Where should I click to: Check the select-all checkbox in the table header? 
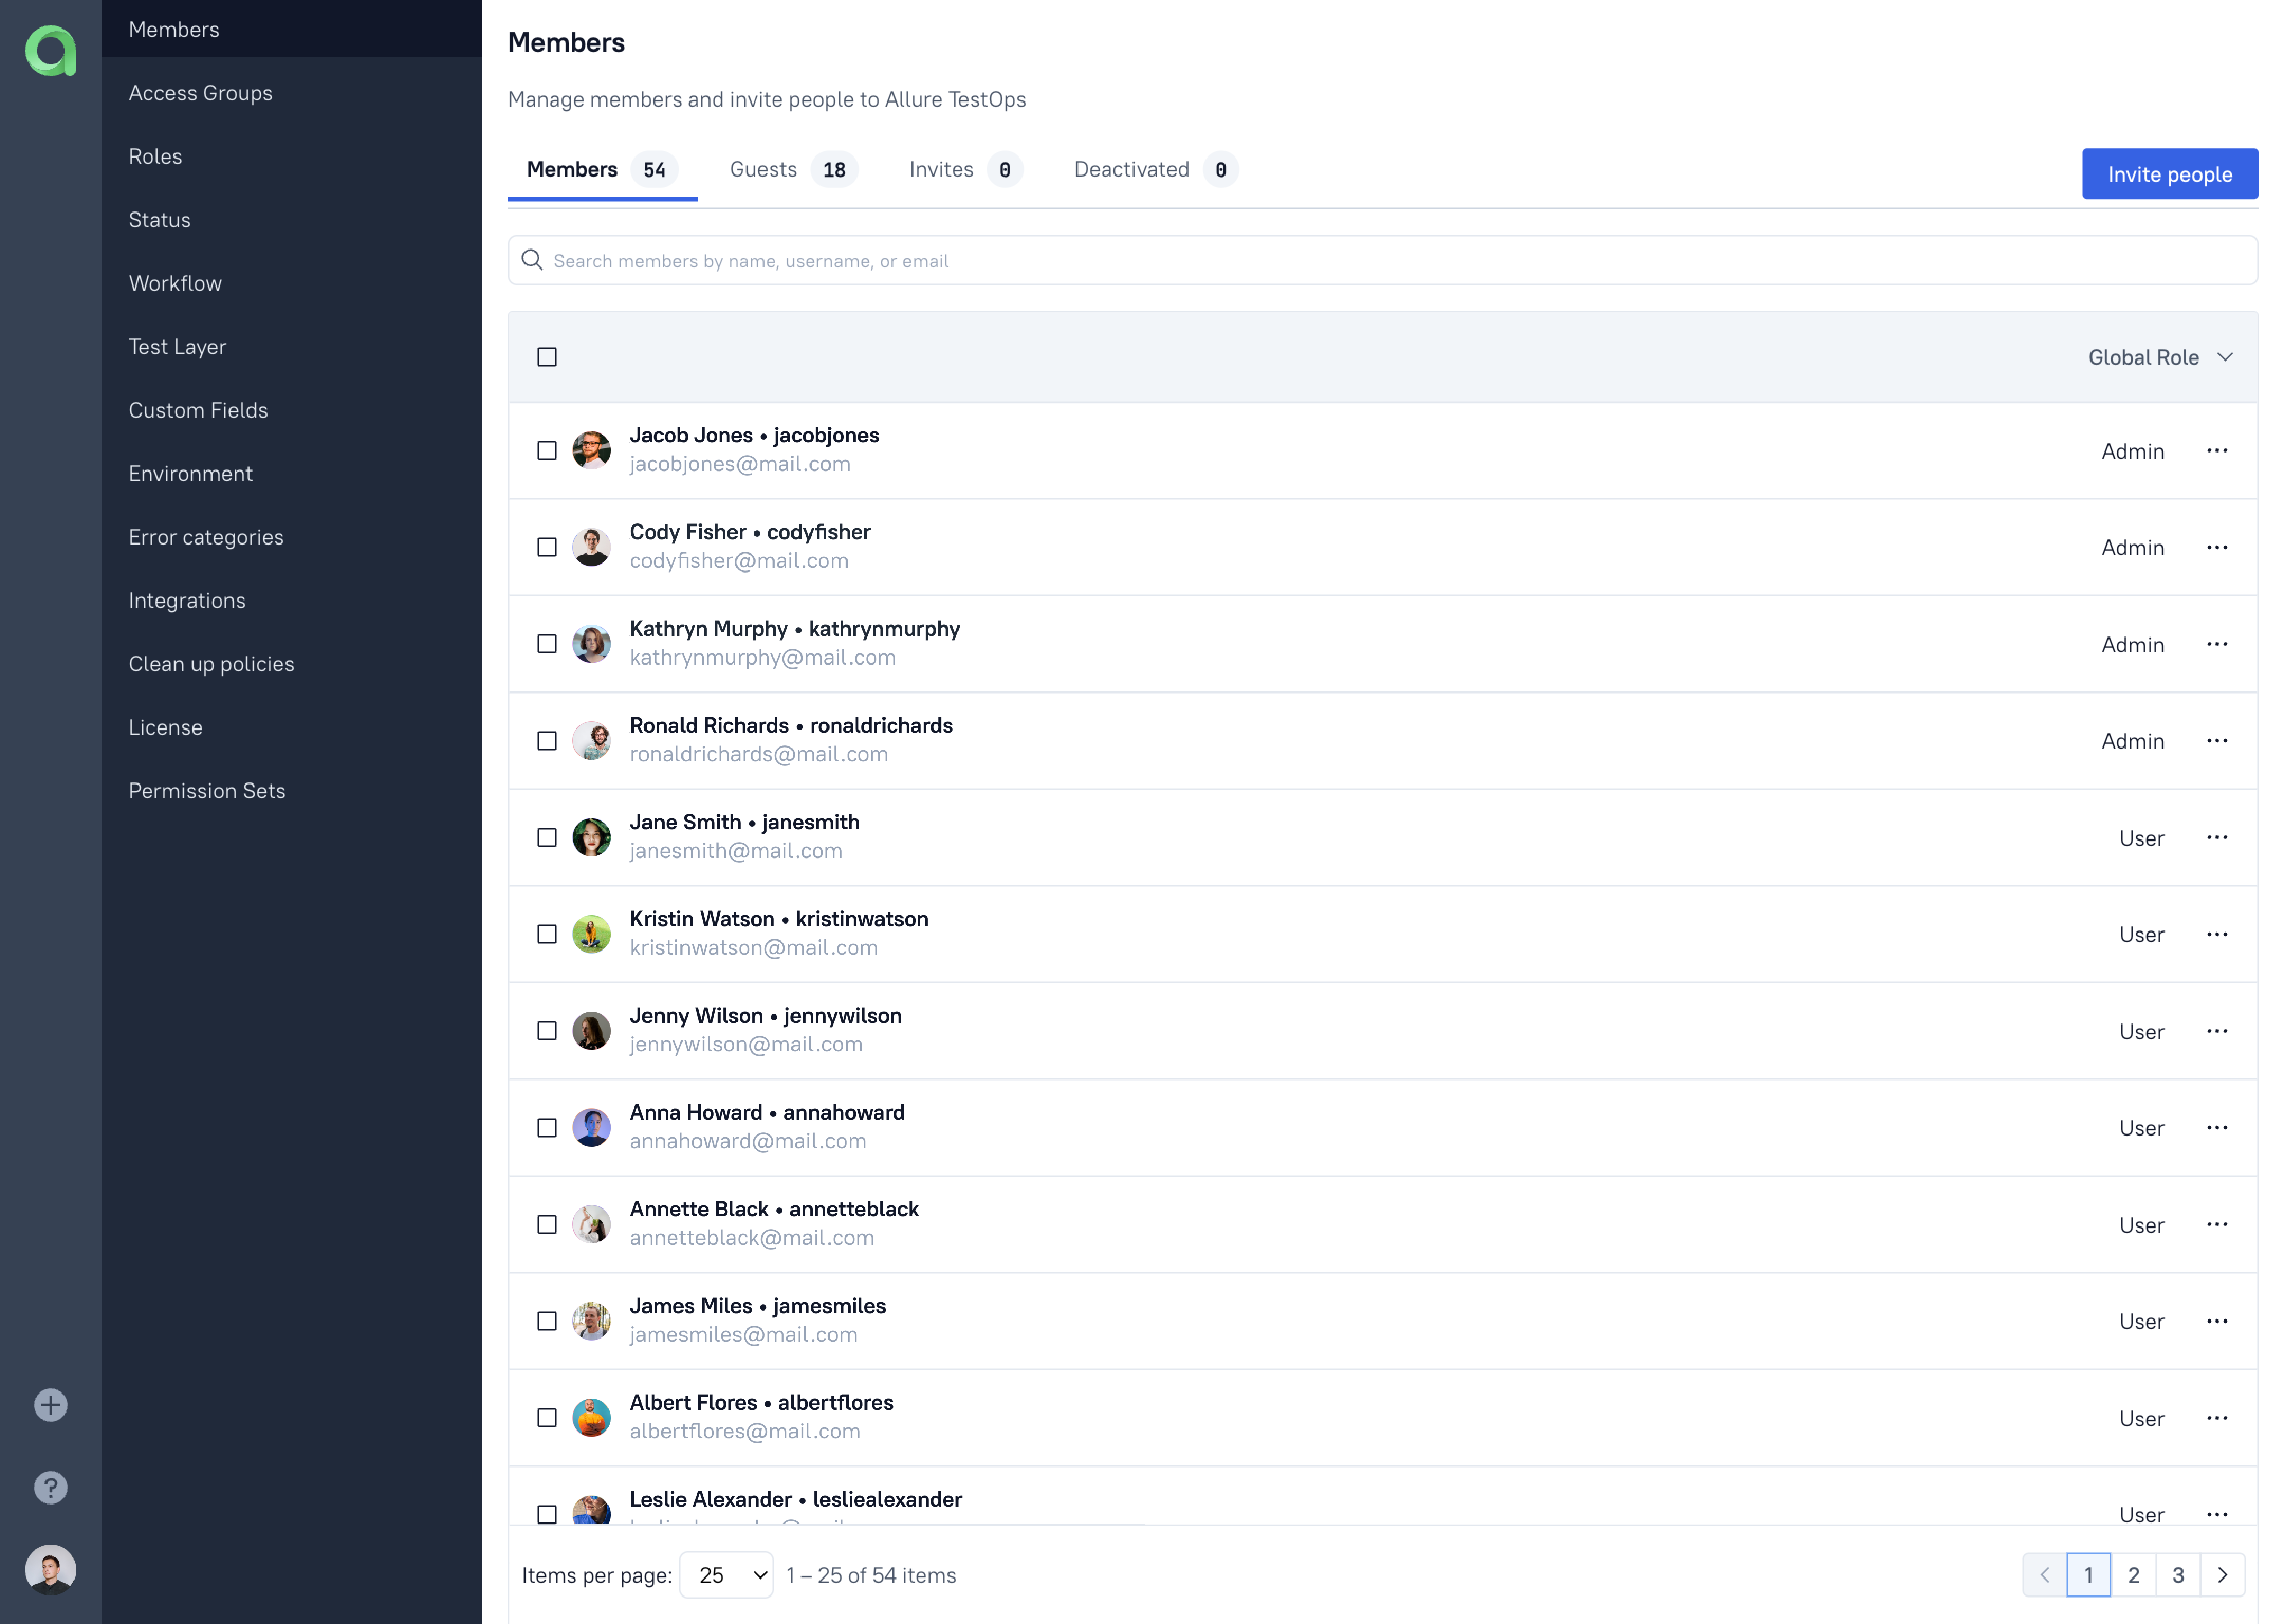tap(547, 356)
